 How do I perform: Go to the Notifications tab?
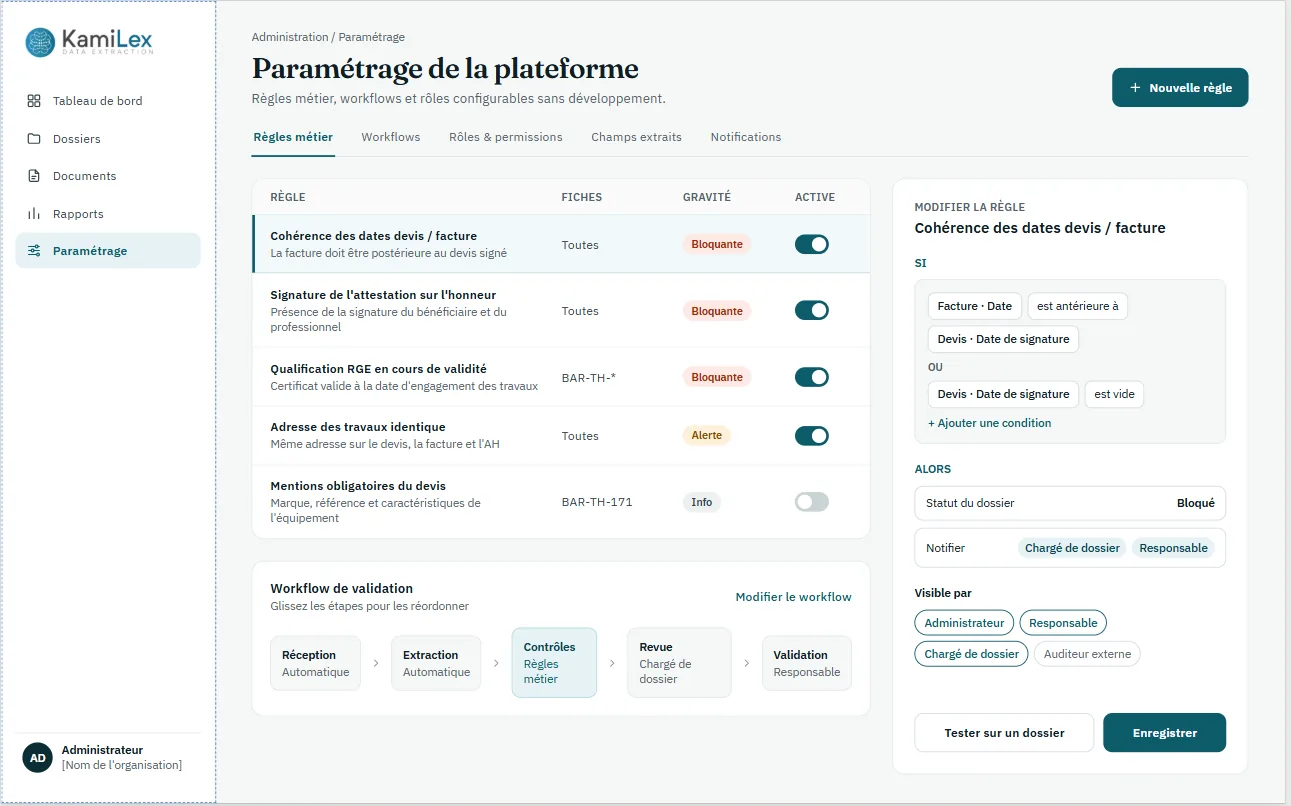pos(746,137)
